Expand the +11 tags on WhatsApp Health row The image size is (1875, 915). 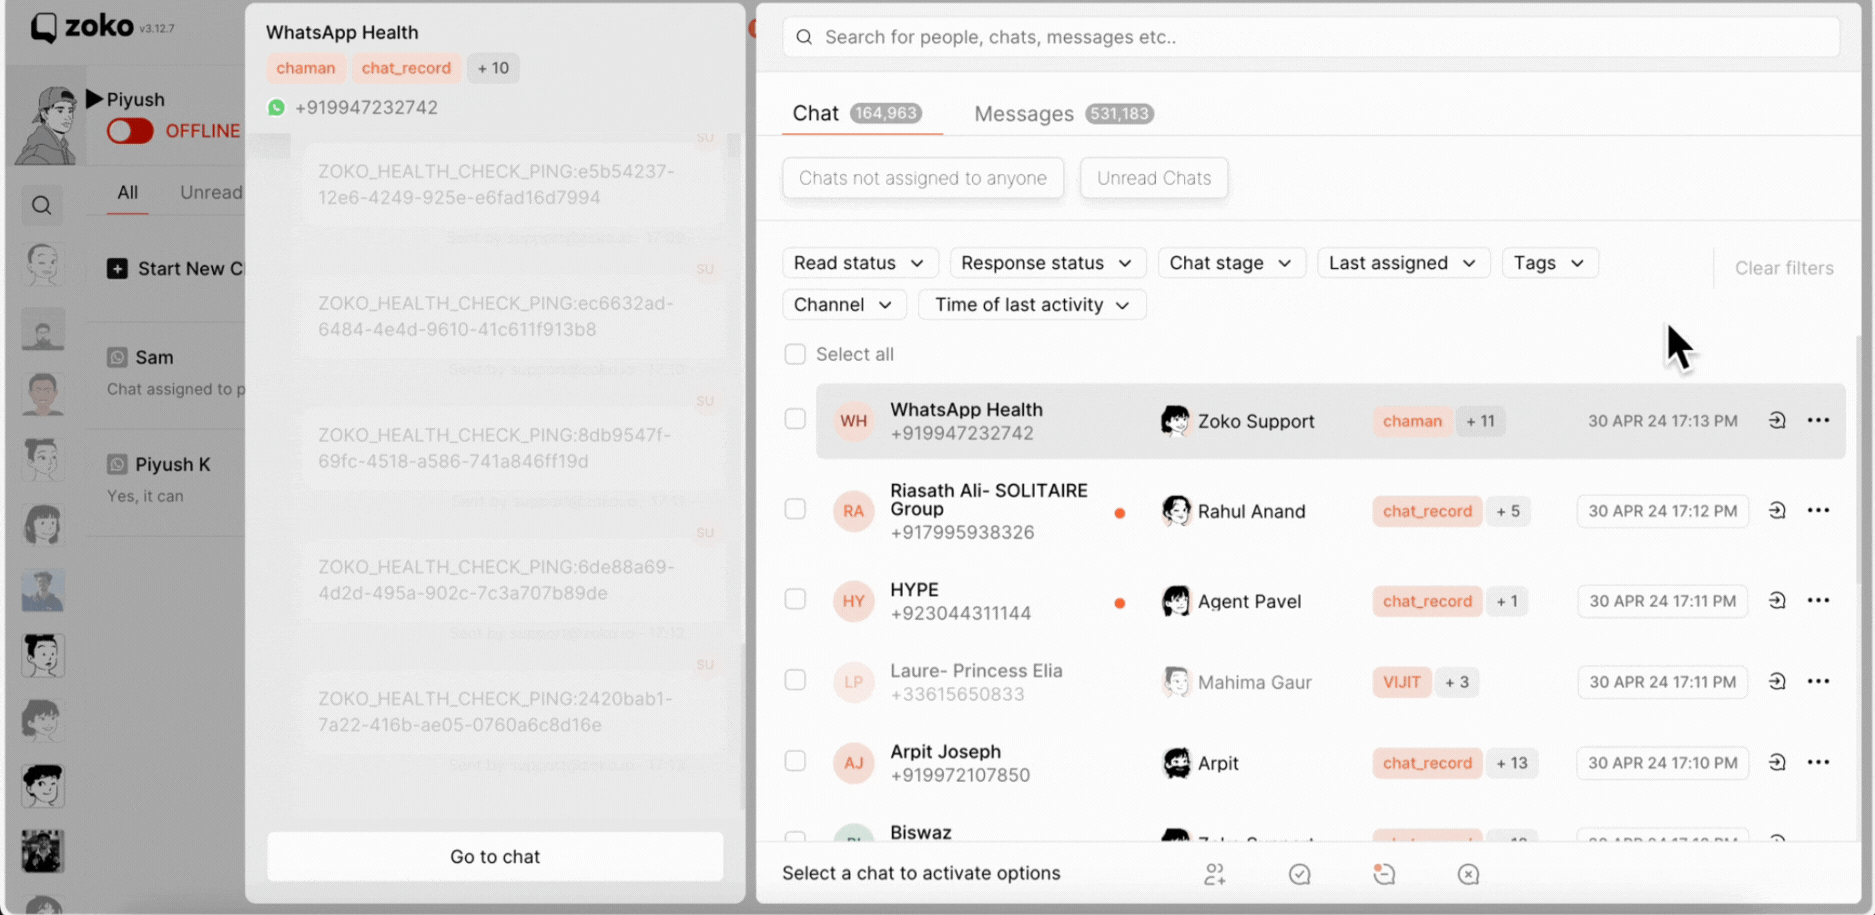(x=1480, y=421)
